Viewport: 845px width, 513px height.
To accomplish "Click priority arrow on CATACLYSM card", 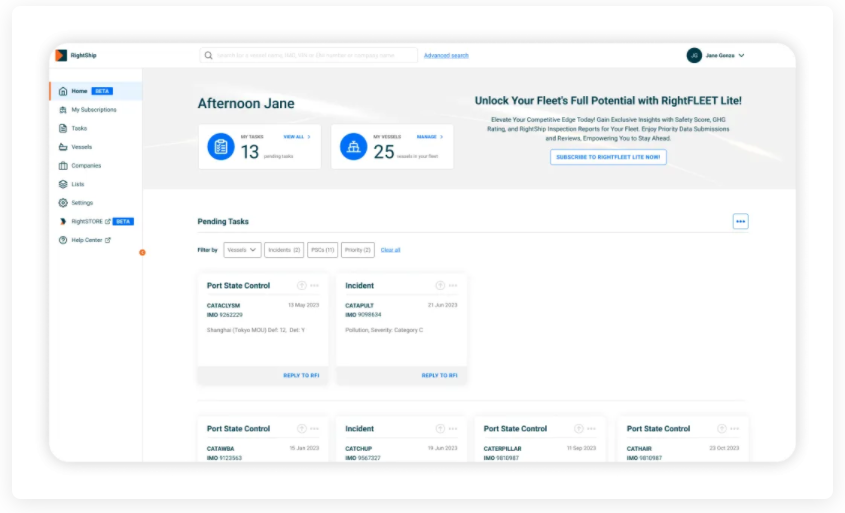I will click(302, 286).
